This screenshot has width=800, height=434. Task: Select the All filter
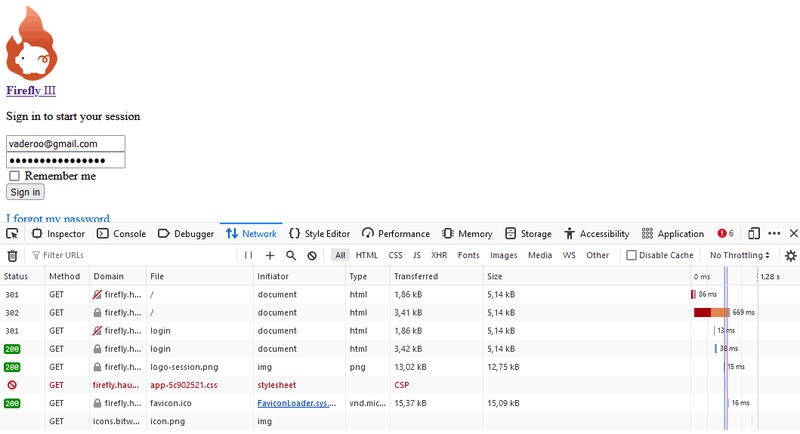[x=340, y=255]
